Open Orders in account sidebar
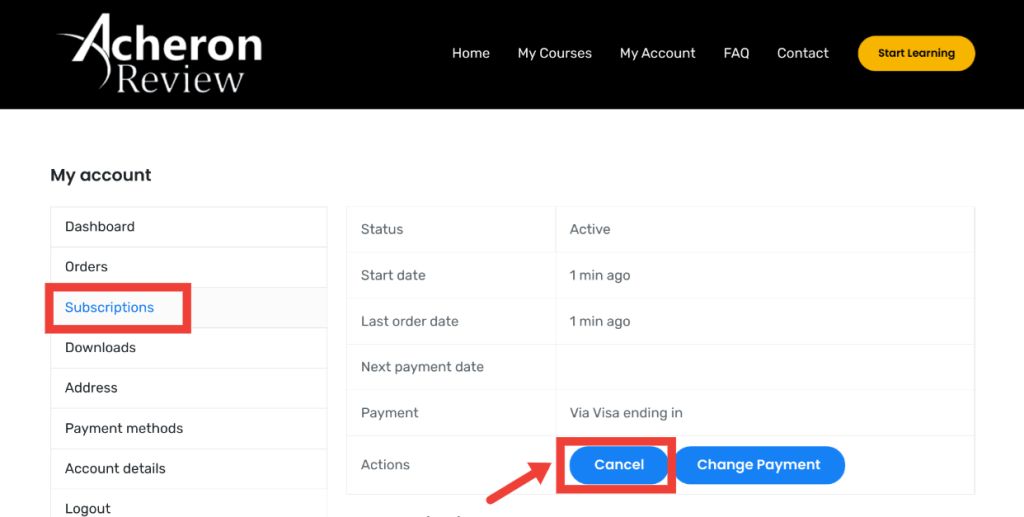The width and height of the screenshot is (1024, 517). point(86,267)
